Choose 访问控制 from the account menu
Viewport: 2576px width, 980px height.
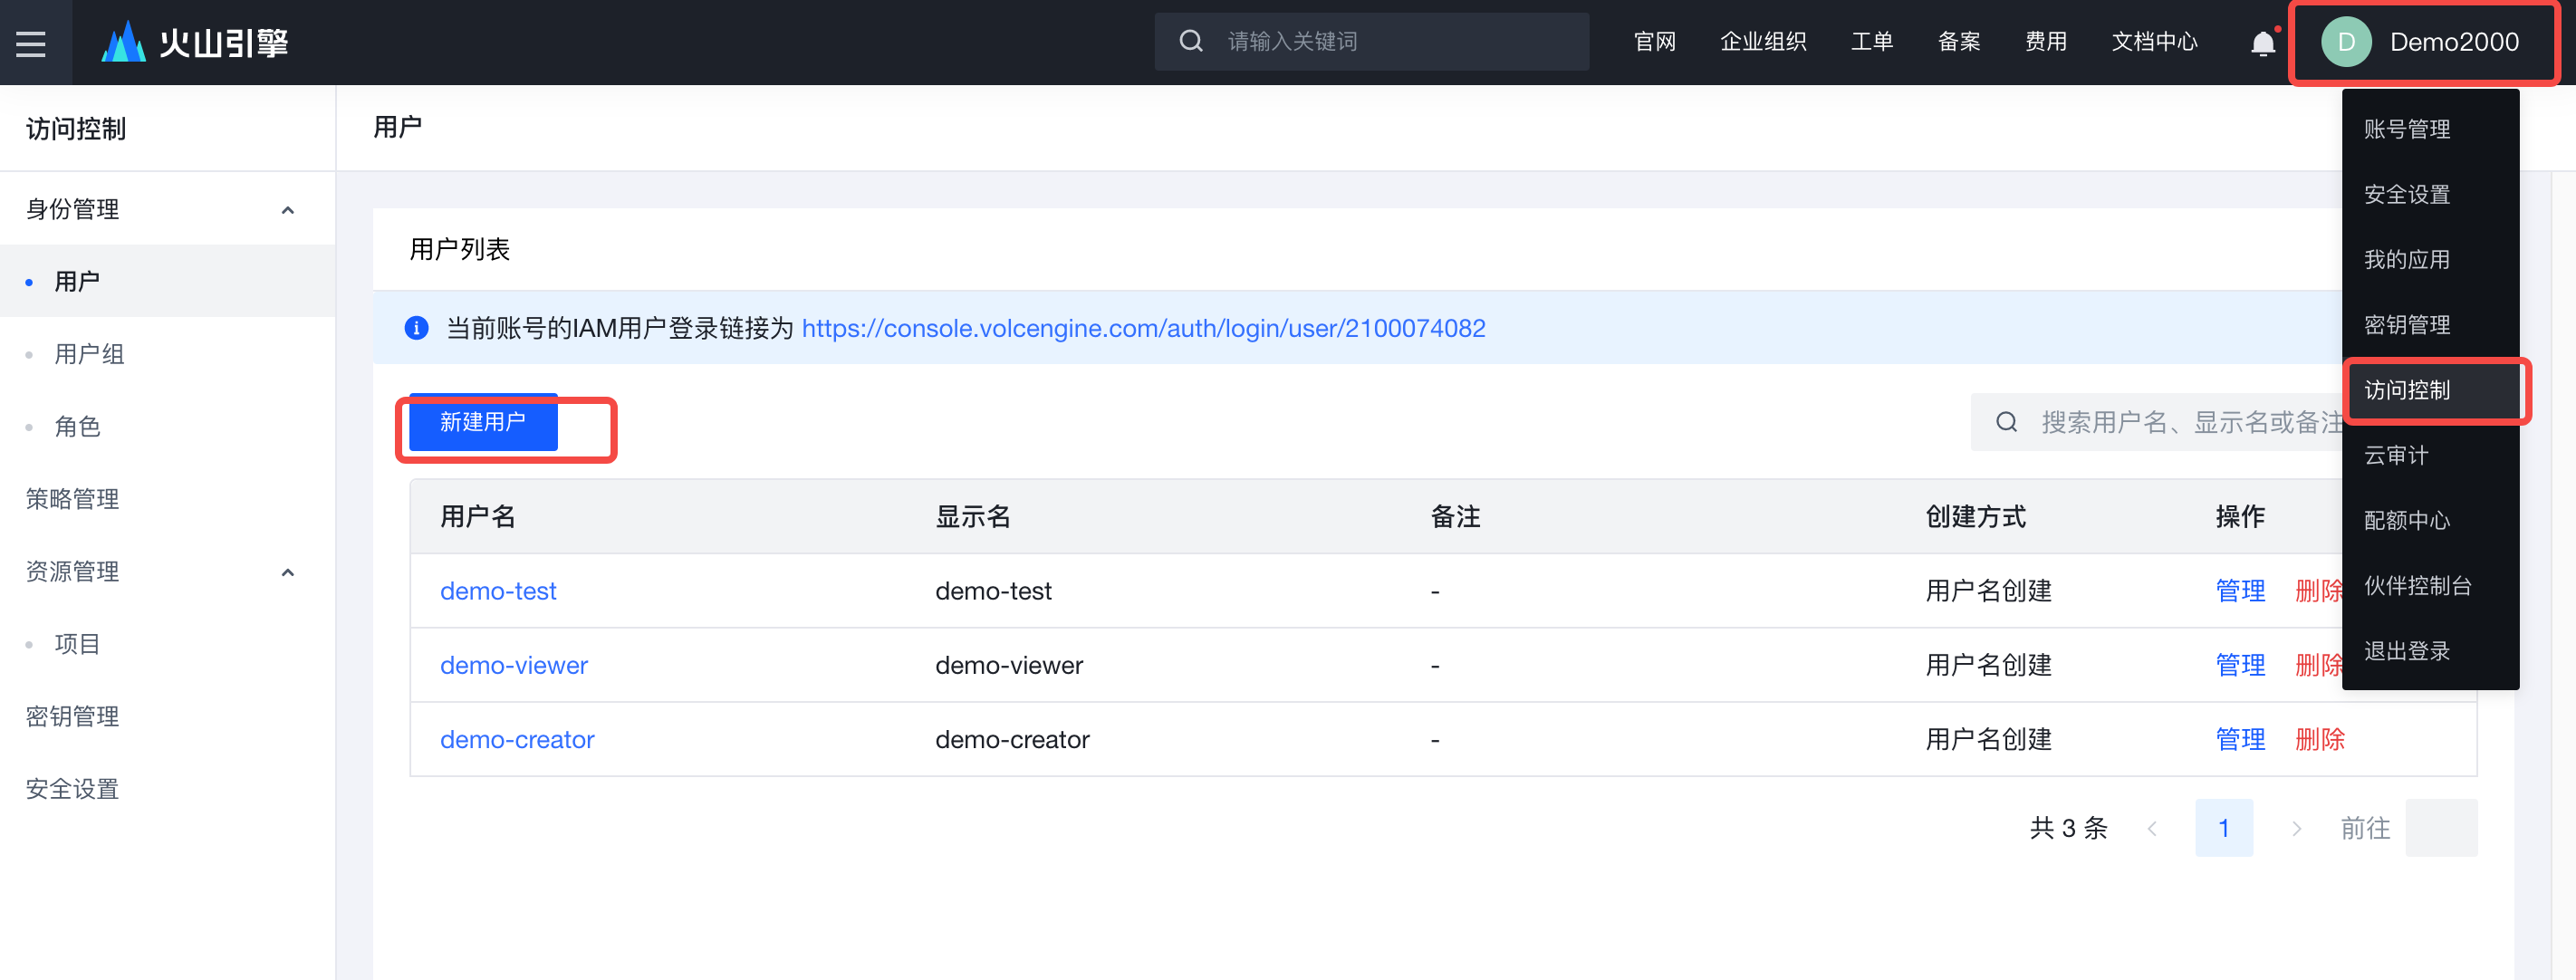tap(2430, 390)
